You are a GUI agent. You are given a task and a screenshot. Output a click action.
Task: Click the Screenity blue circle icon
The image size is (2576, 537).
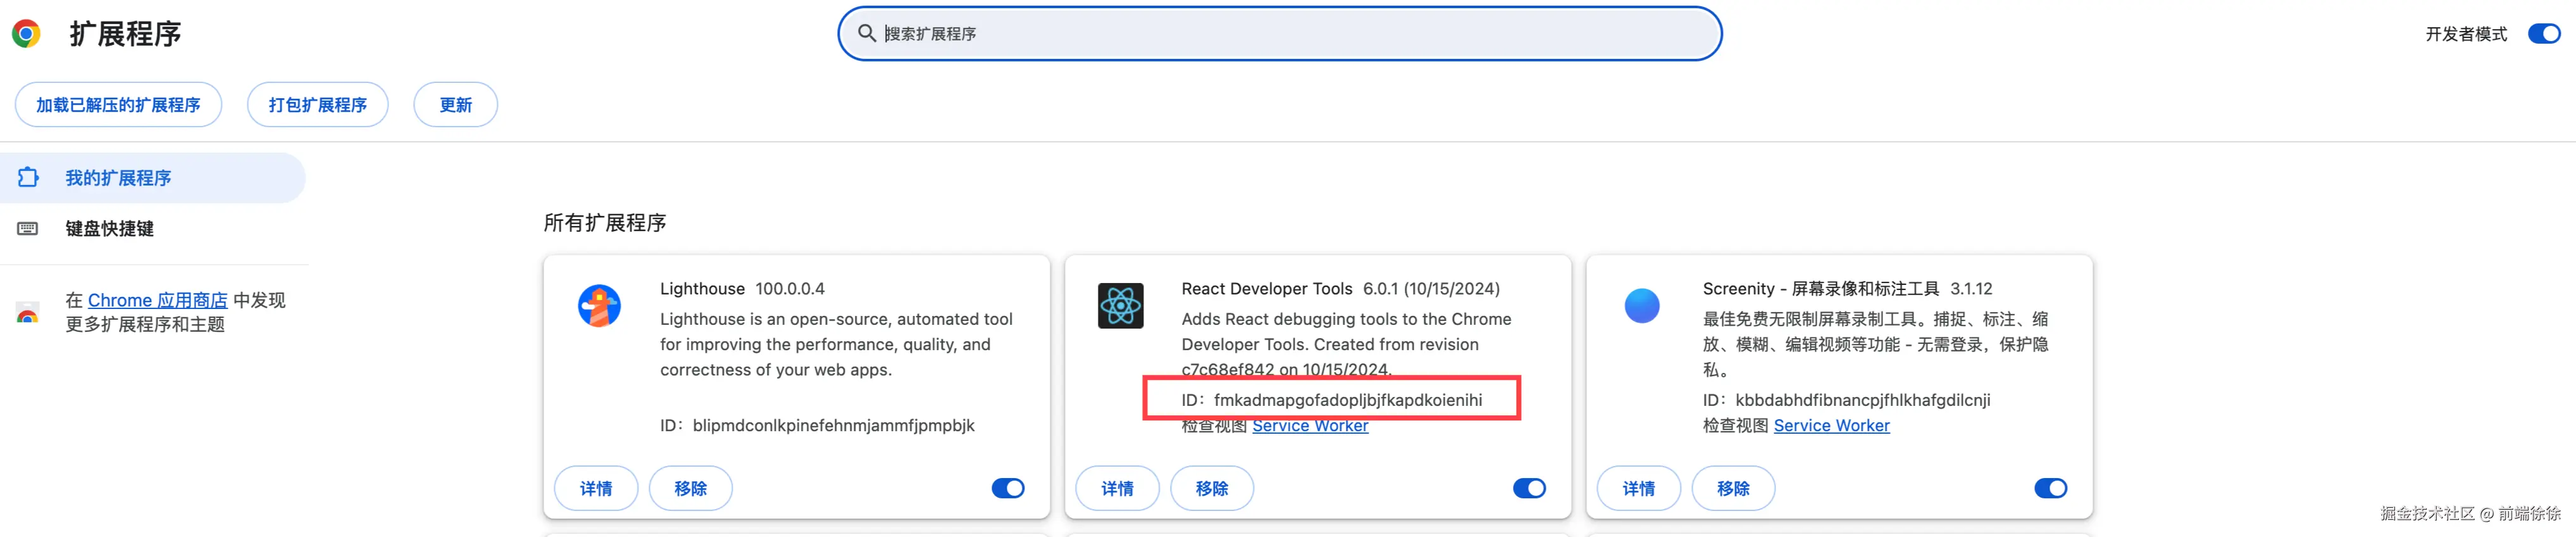(x=1642, y=306)
